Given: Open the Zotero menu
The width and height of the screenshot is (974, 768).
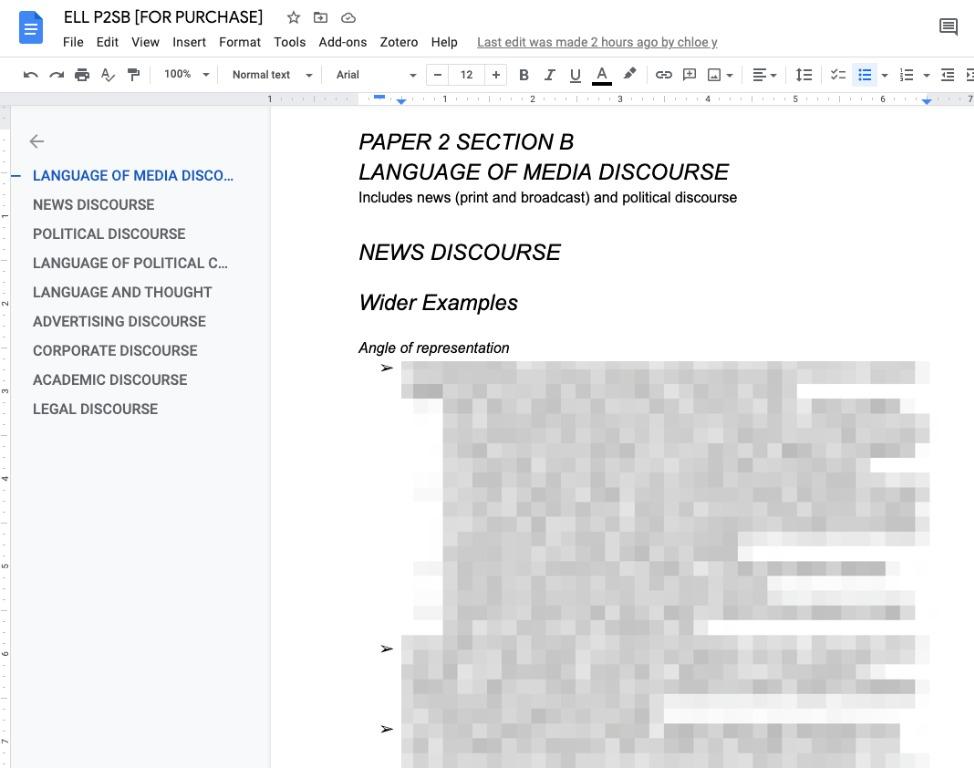Looking at the screenshot, I should (398, 42).
